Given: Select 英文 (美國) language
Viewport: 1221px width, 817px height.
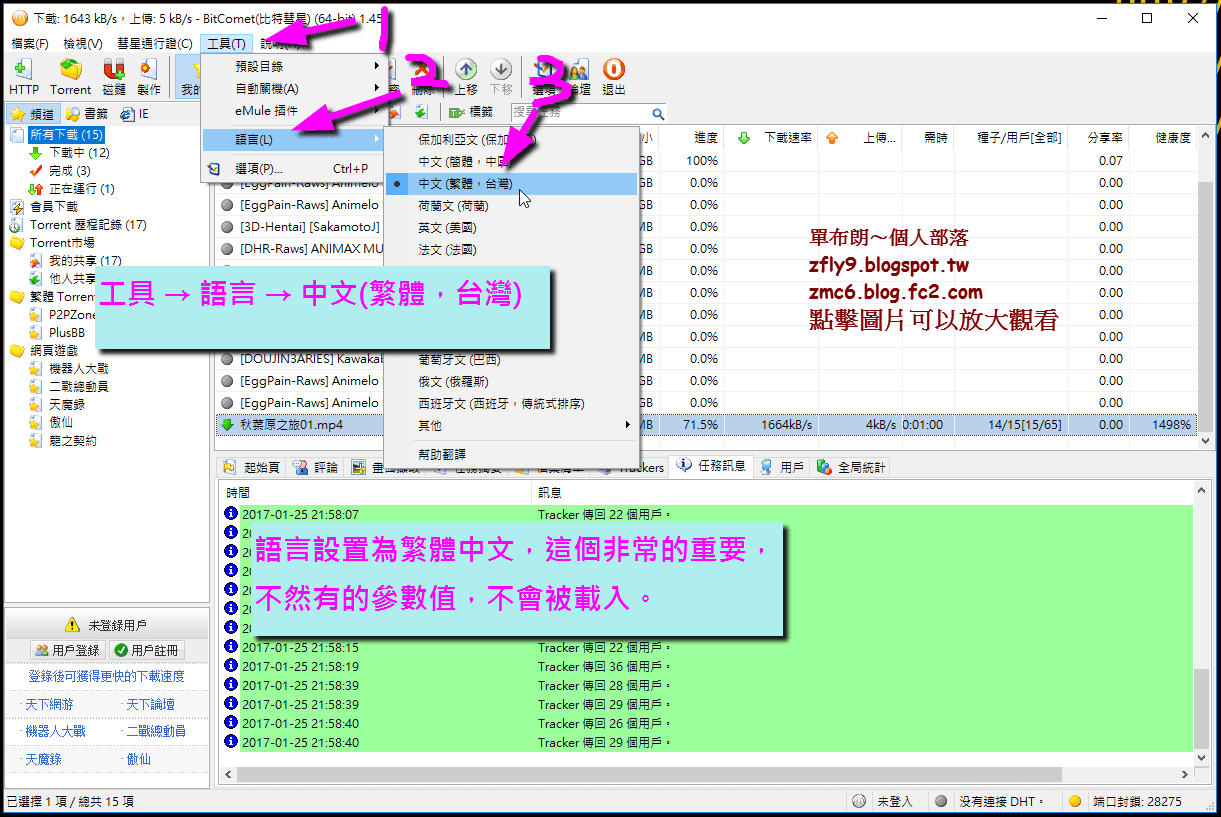Looking at the screenshot, I should pos(511,228).
